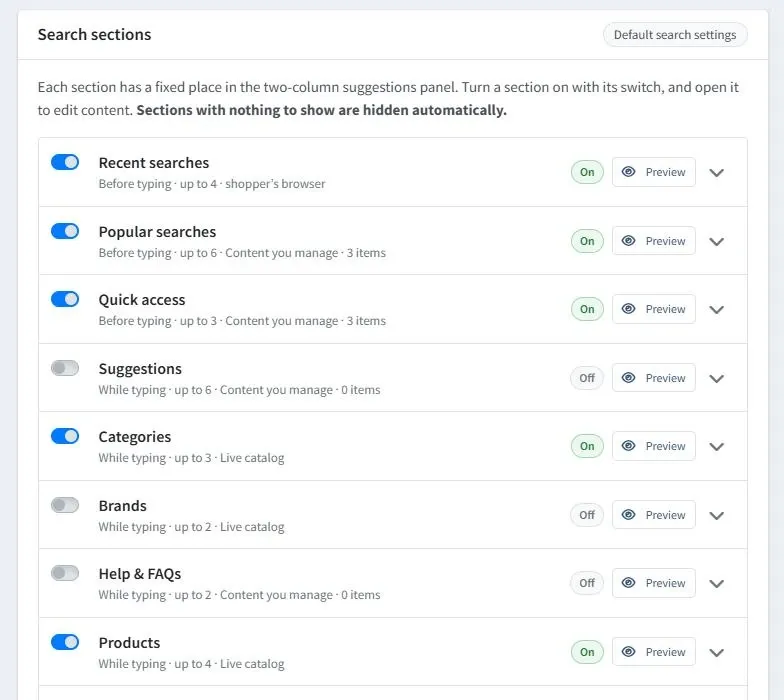Click "Sections with nothing to show" bold text
This screenshot has height=700, width=784.
point(322,110)
